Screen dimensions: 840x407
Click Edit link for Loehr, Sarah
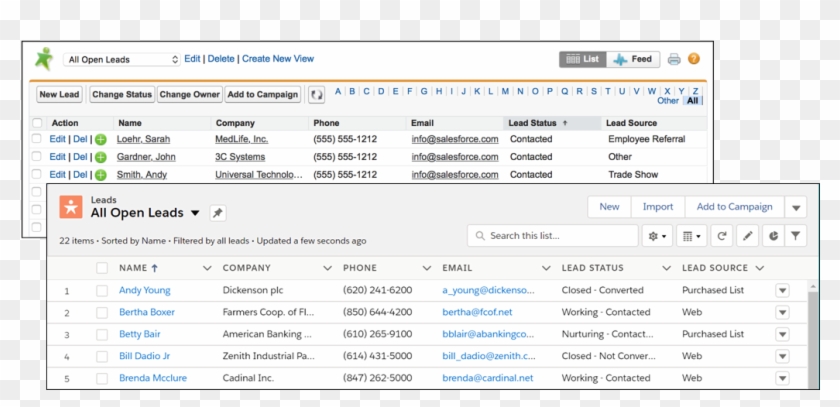click(x=57, y=139)
